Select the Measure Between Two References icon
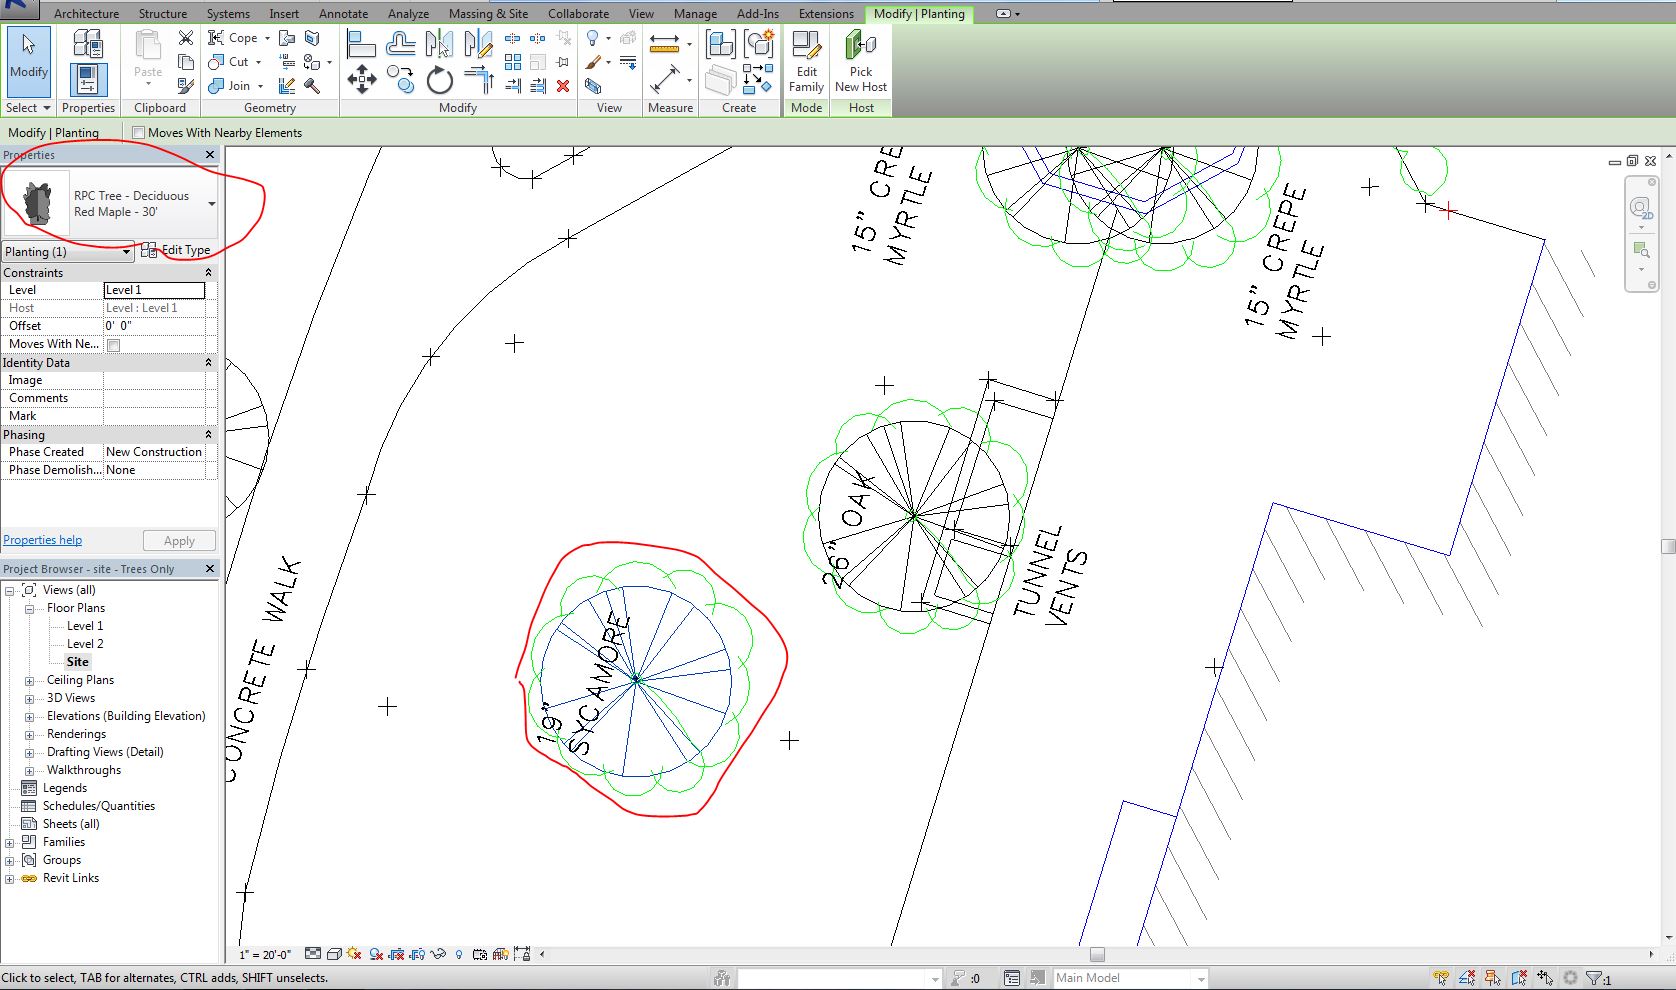 (665, 44)
